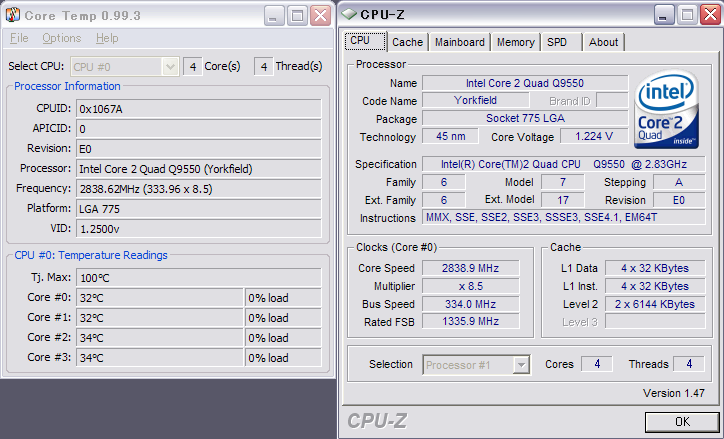724x439 pixels.
Task: Expand the Select CPU dropdown in Core Temp
Action: (170, 67)
